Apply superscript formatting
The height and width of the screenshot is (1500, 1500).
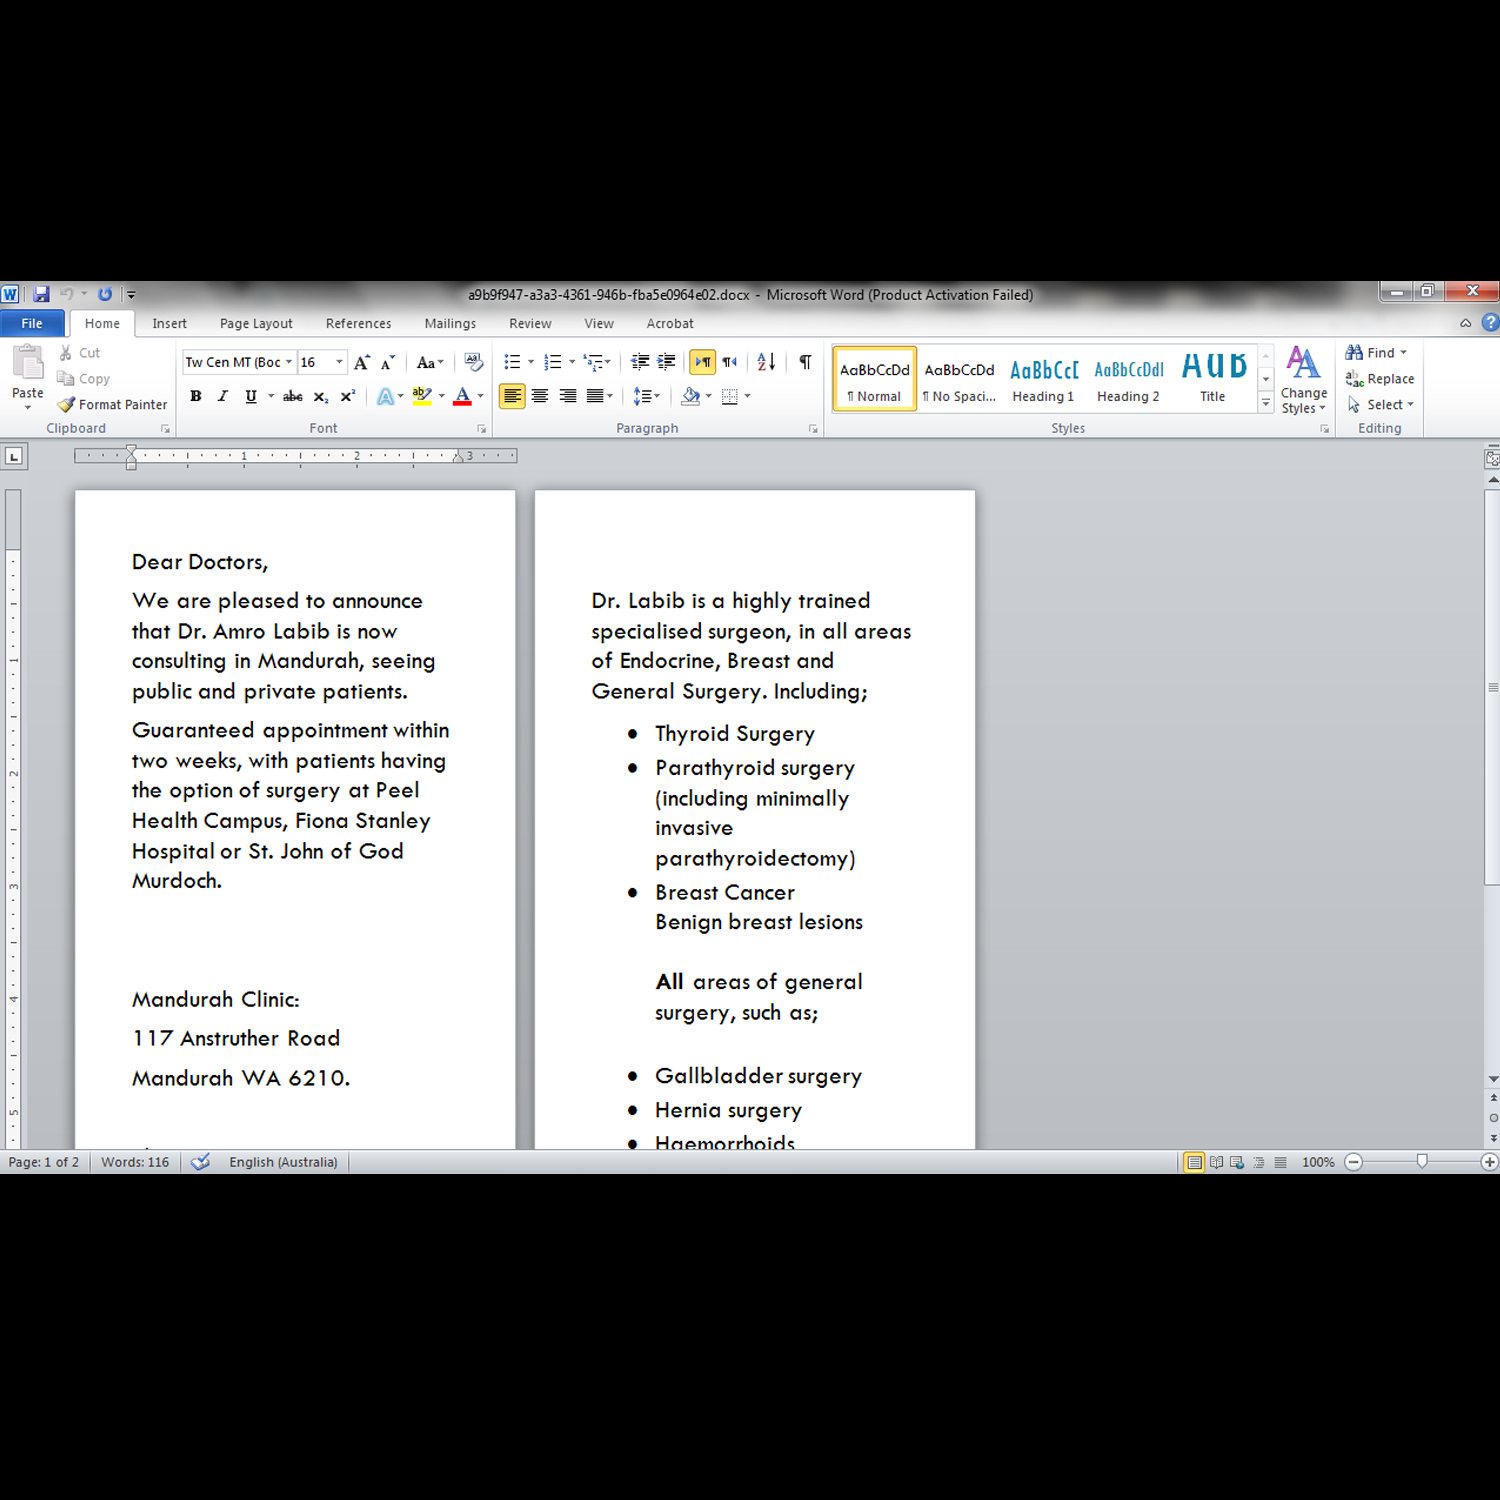click(347, 396)
